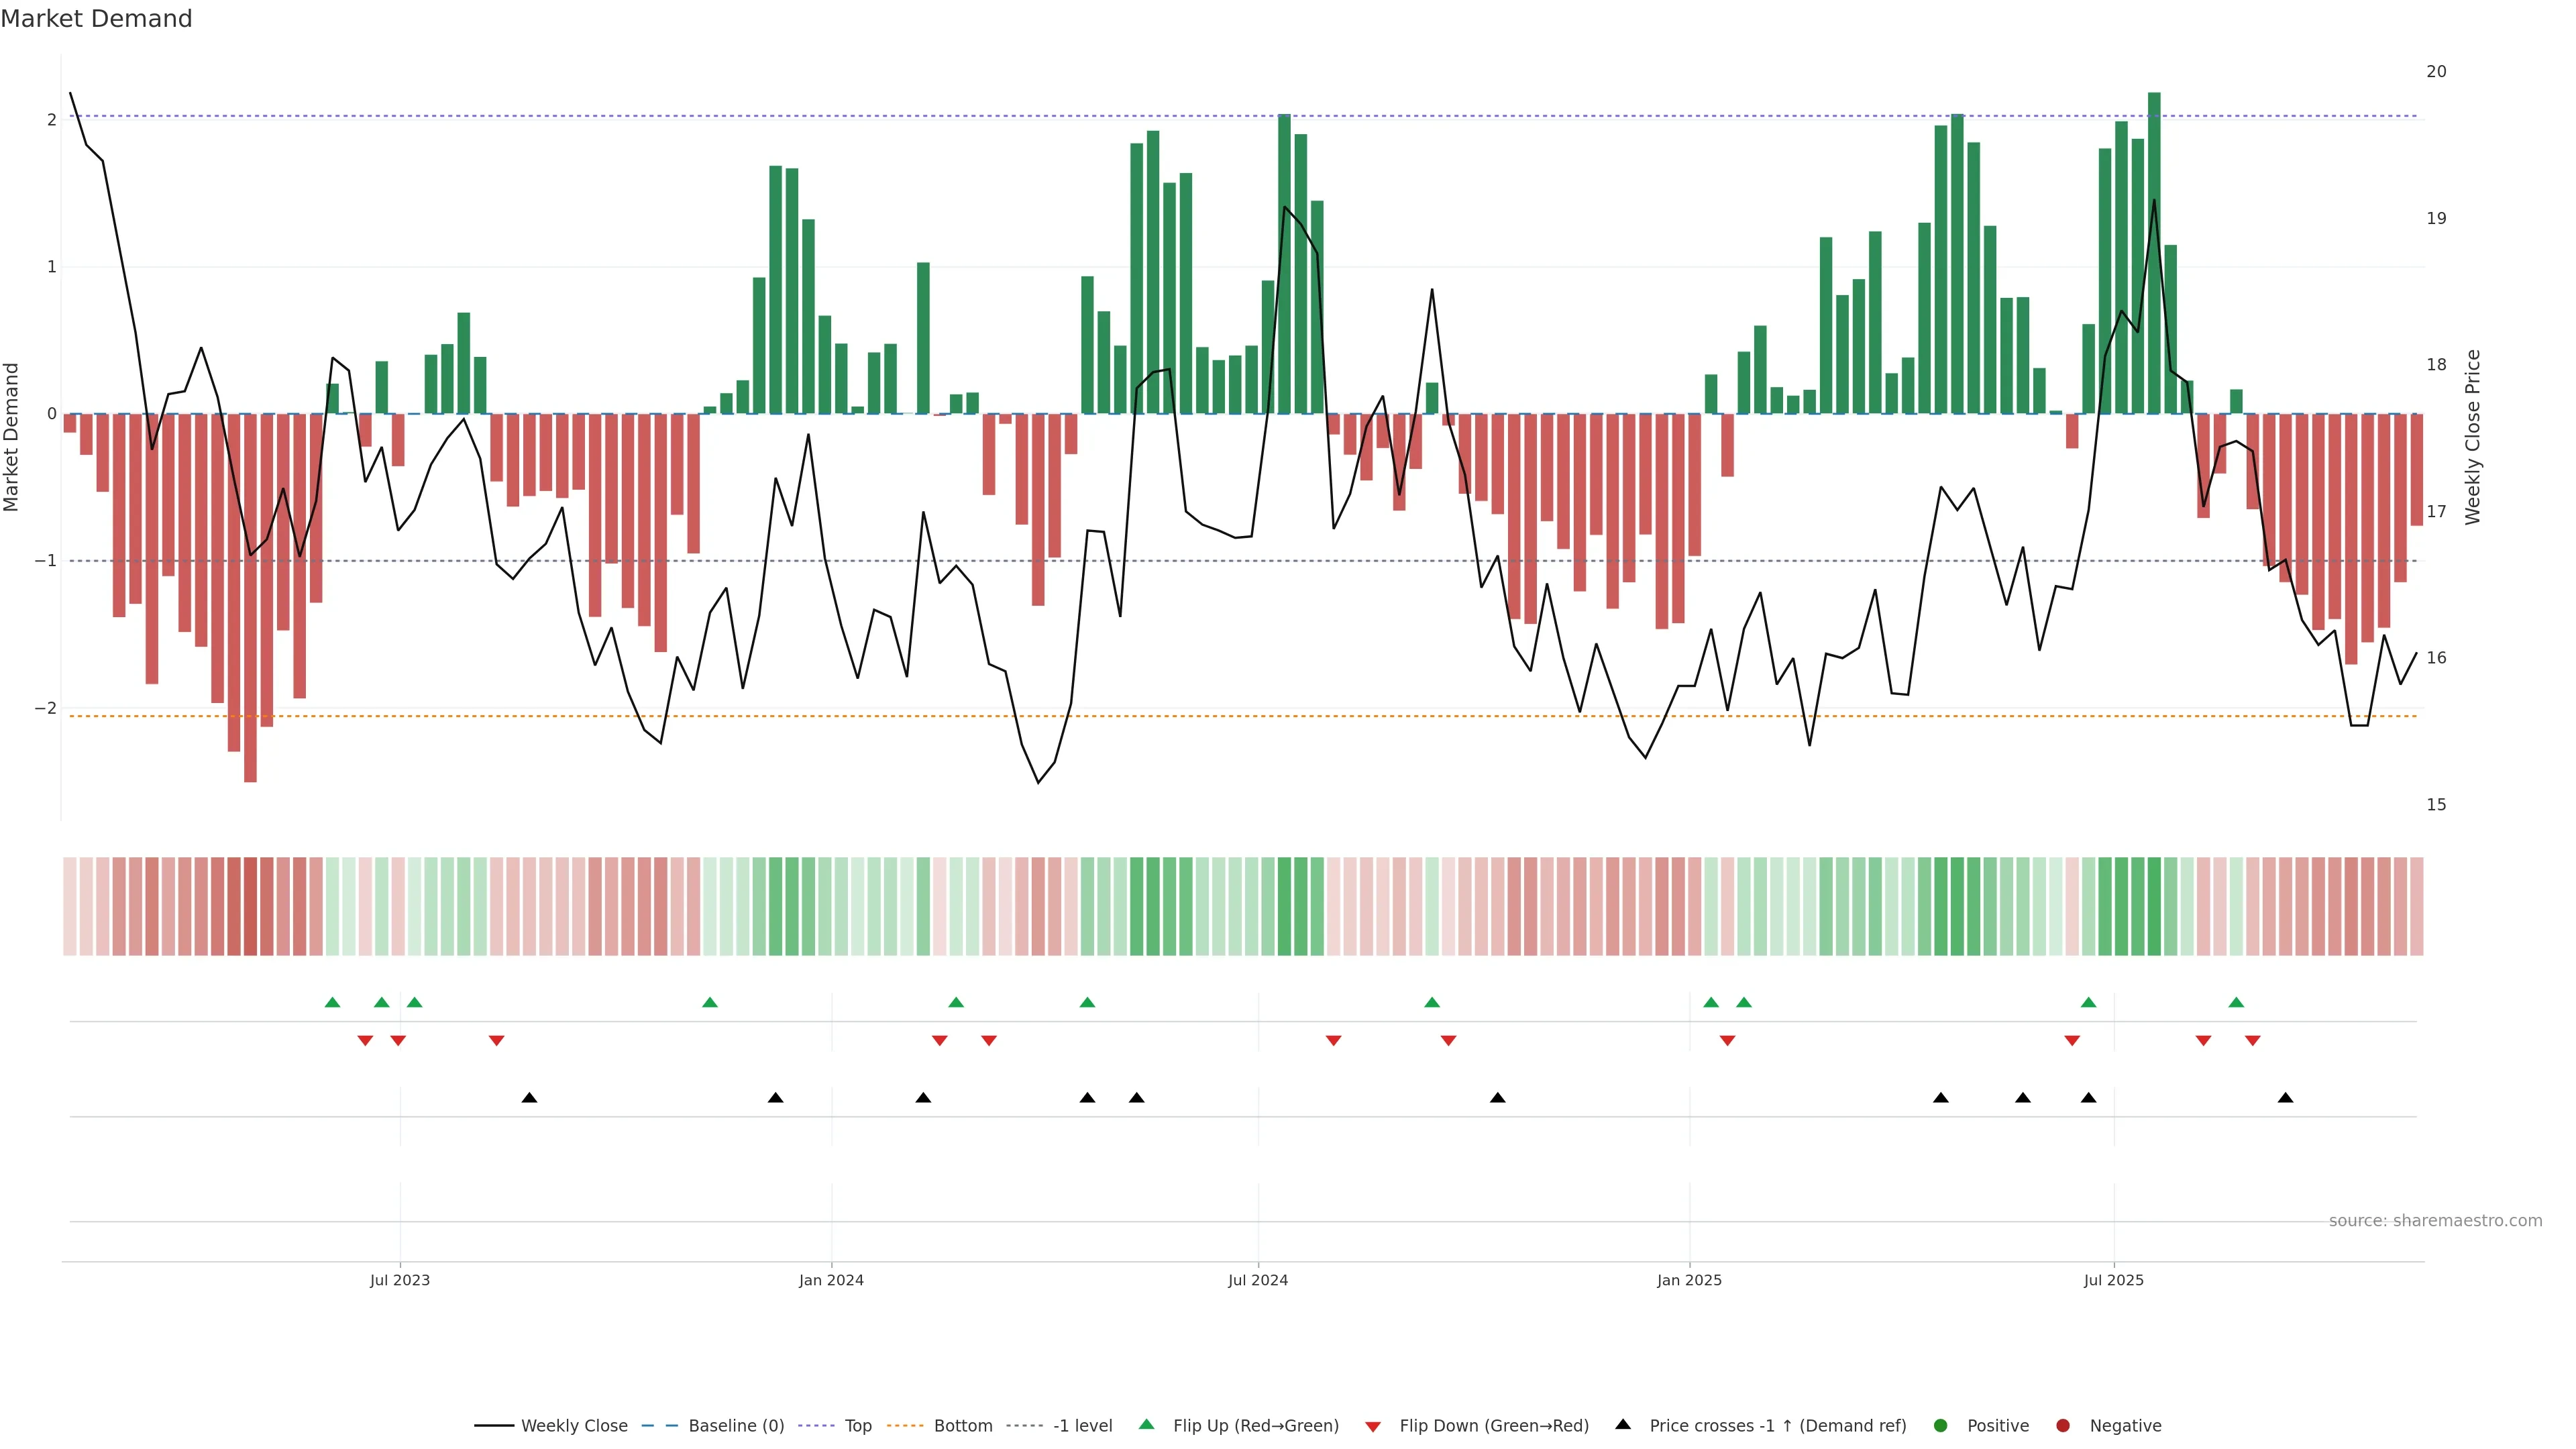The image size is (2576, 1449).
Task: Click the Negative red dot legend
Action: tap(2063, 1426)
